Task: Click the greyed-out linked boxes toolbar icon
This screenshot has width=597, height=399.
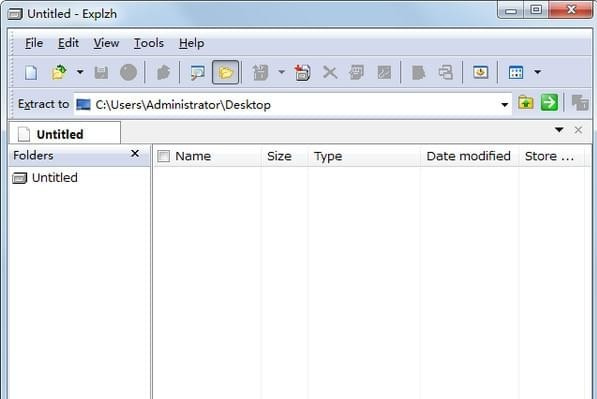Action: tap(445, 72)
